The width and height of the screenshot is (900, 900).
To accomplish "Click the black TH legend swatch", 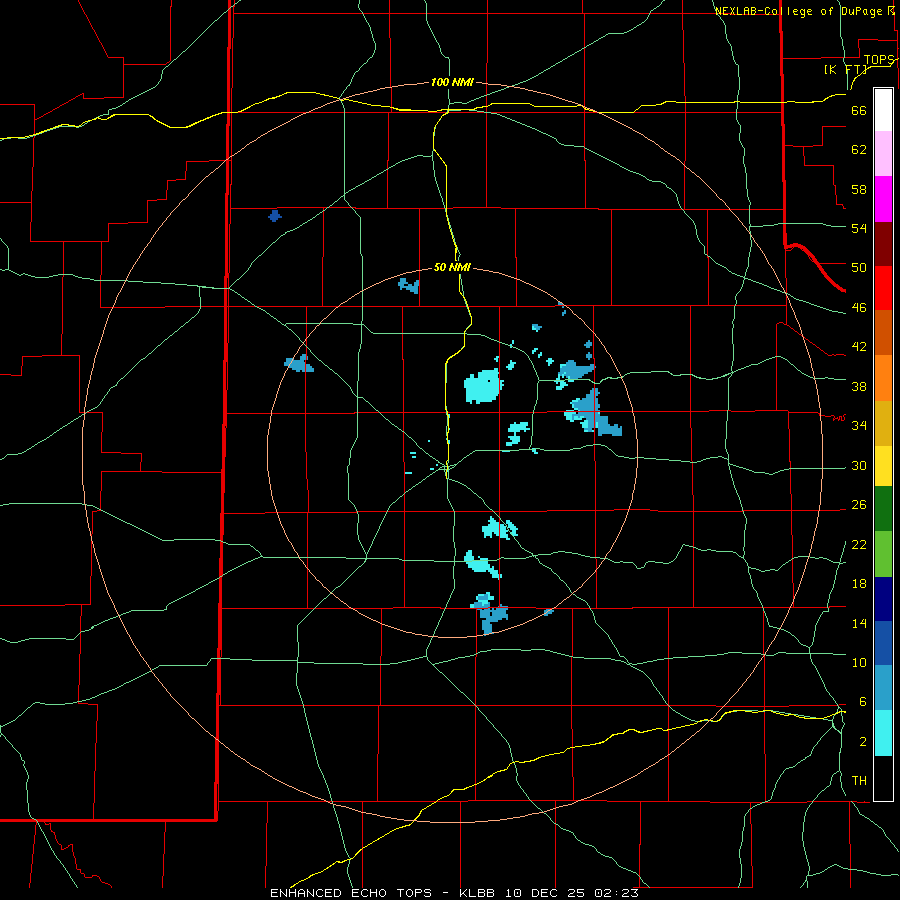I will pyautogui.click(x=883, y=778).
